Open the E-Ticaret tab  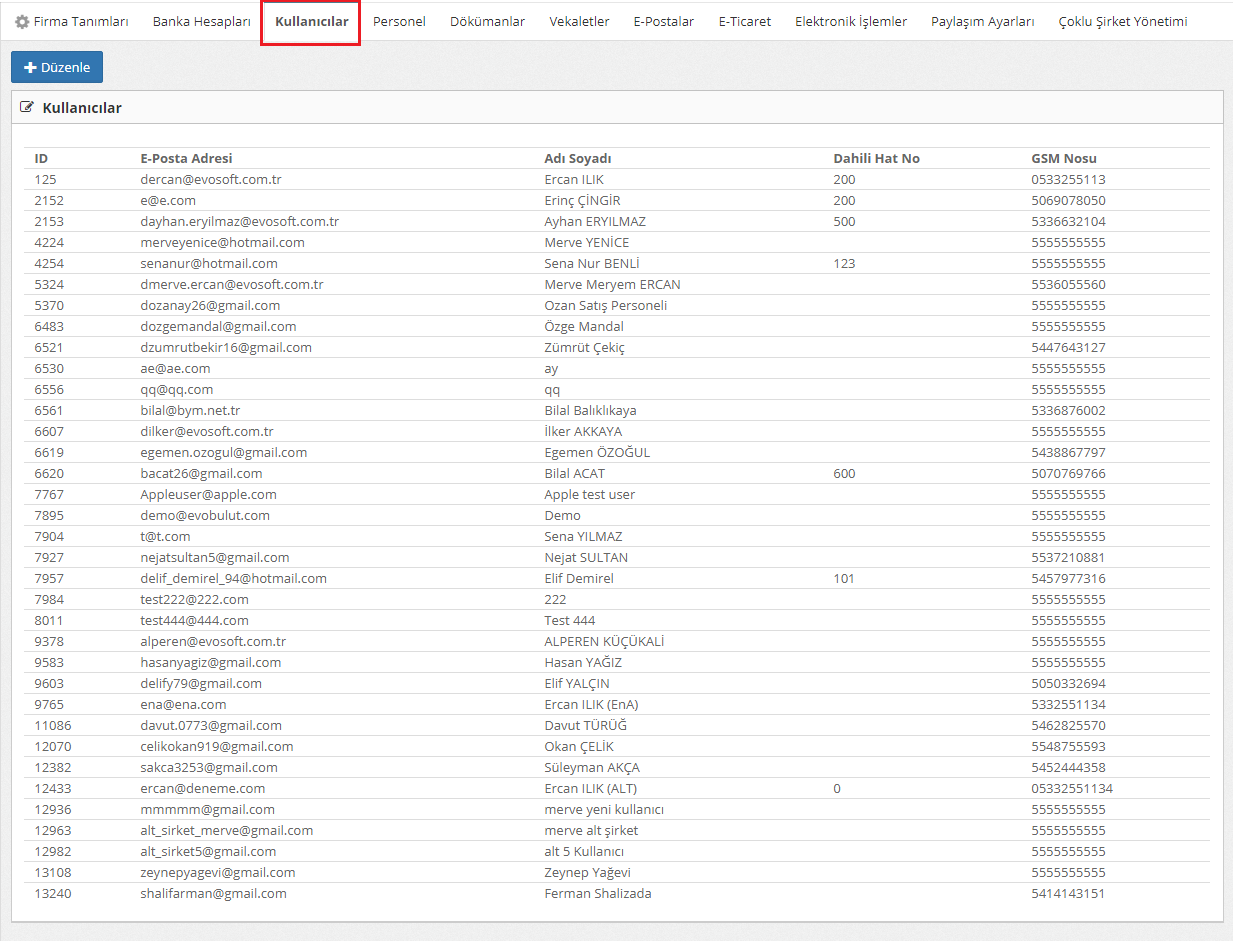tap(744, 21)
